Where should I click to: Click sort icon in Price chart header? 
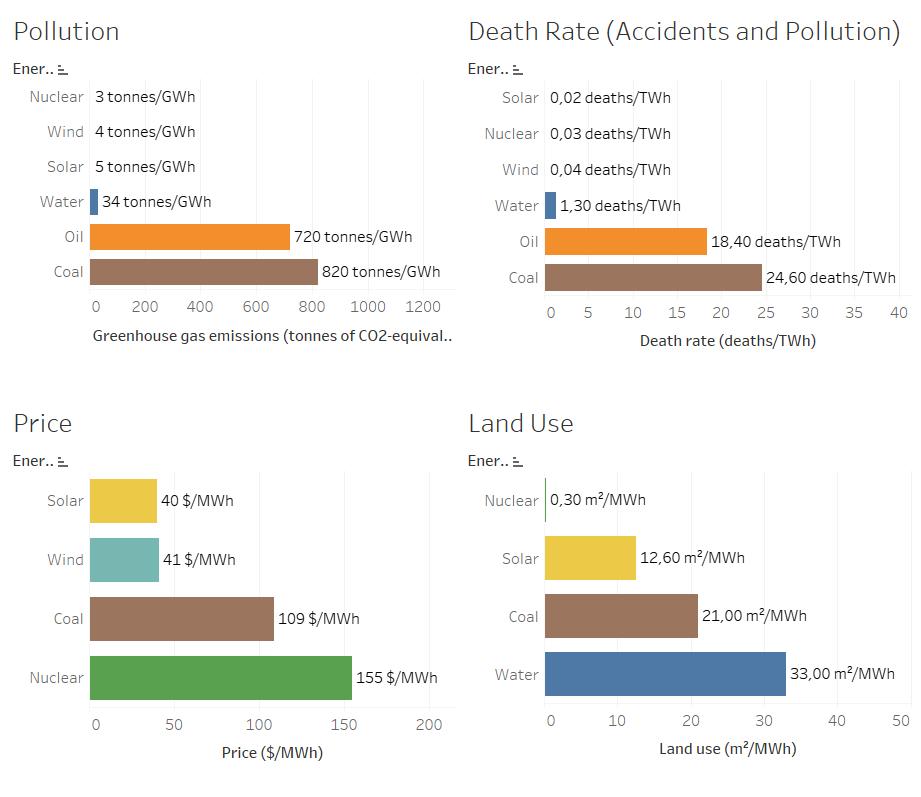point(62,462)
